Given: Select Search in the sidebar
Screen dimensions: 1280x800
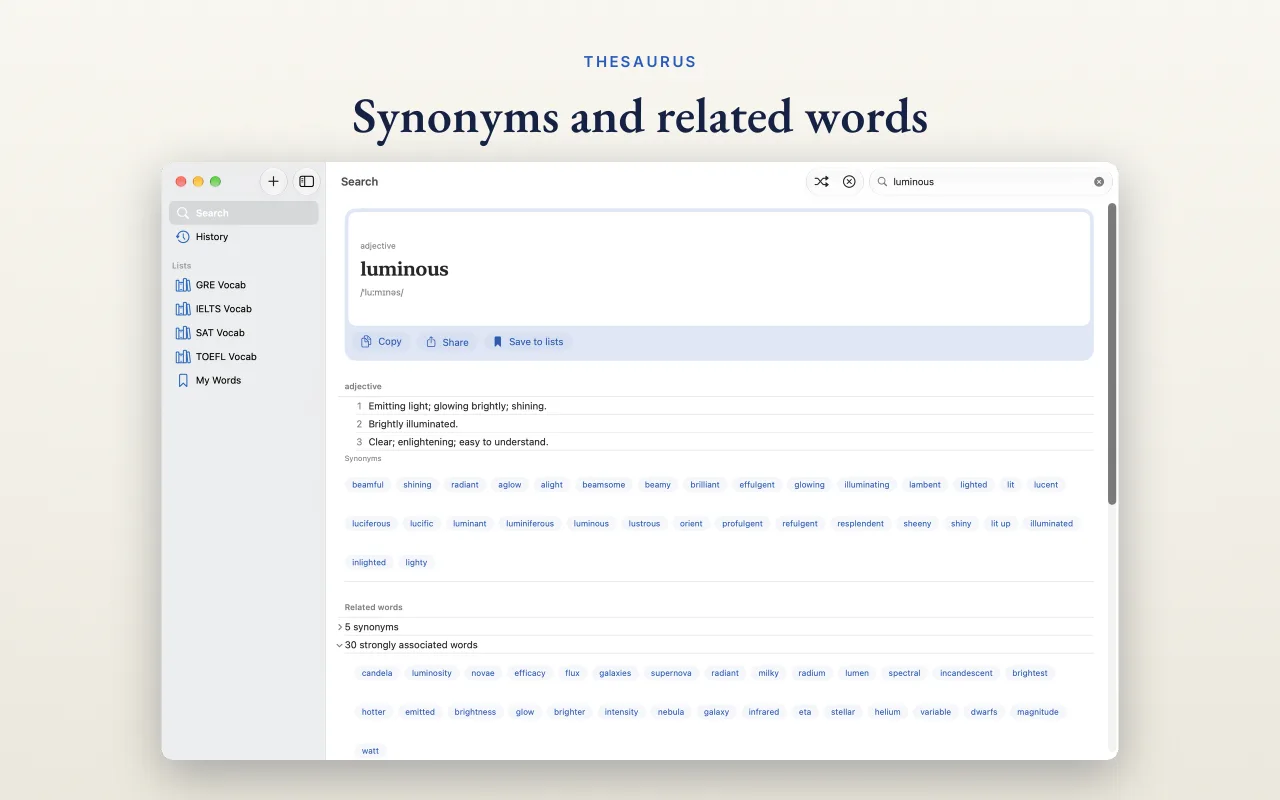Looking at the screenshot, I should (244, 213).
